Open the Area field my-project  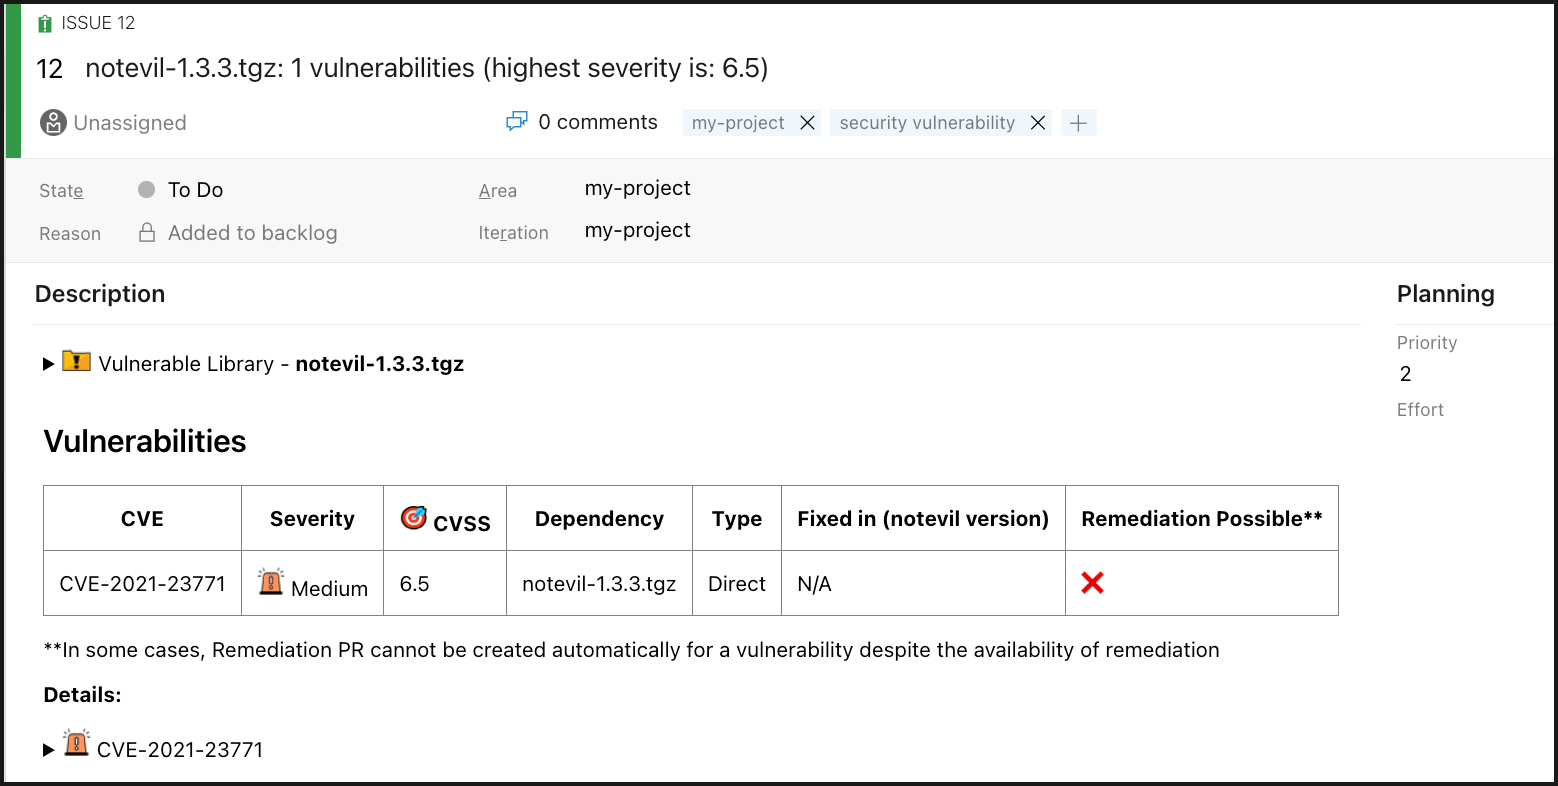coord(637,189)
